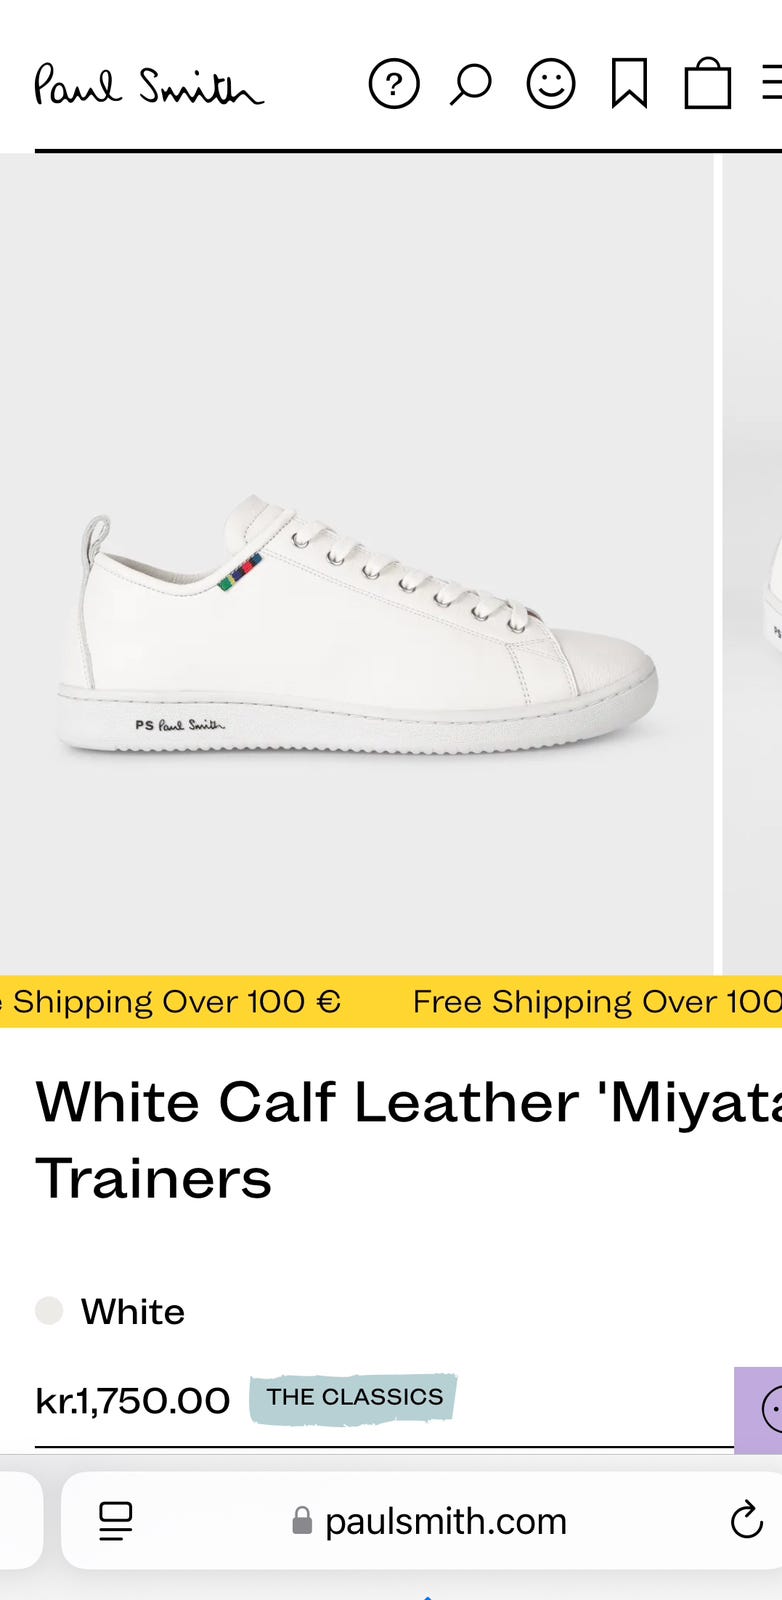
Task: Switch to the previous browser tab card
Action: coord(18,1520)
